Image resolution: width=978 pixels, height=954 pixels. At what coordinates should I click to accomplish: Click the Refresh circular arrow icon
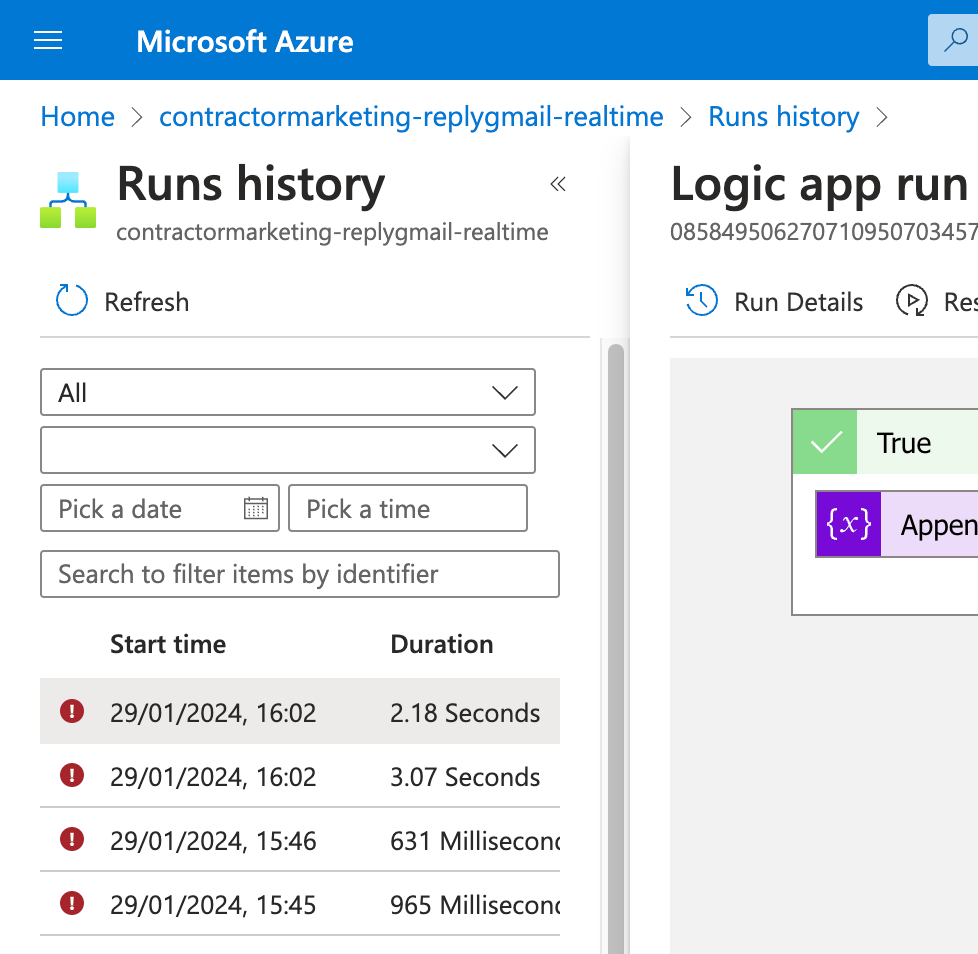click(x=72, y=301)
